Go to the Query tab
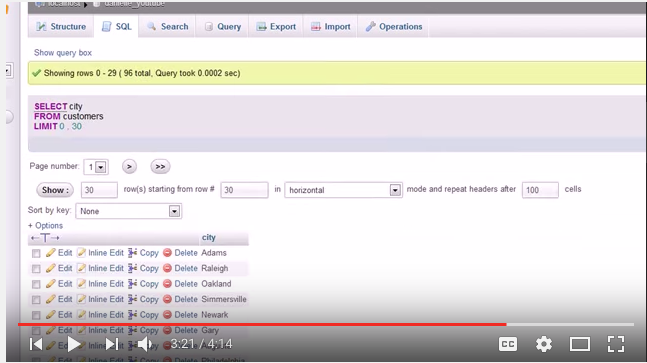Image resolution: width=647 pixels, height=363 pixels. (222, 27)
